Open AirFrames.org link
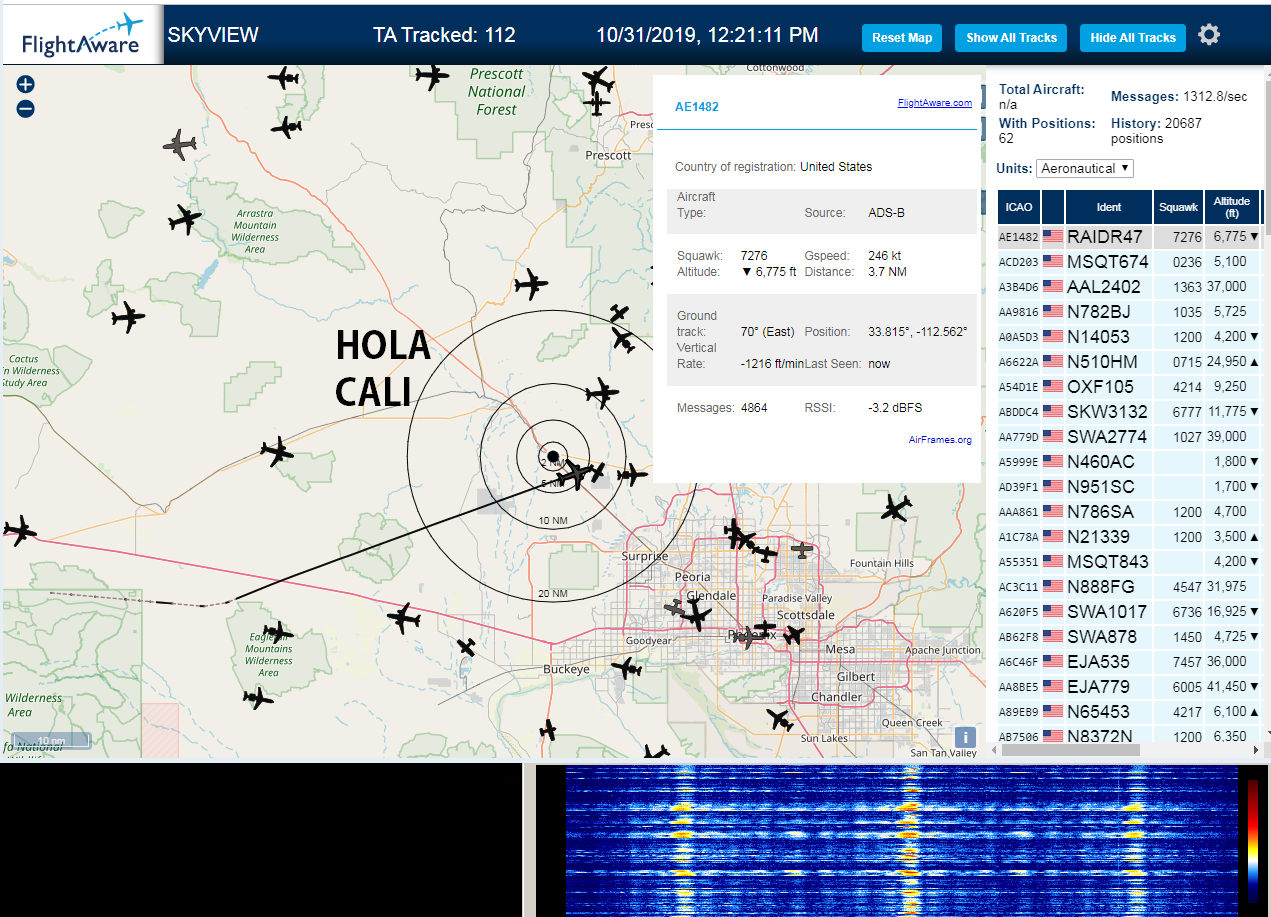This screenshot has height=917, width=1271. 940,439
